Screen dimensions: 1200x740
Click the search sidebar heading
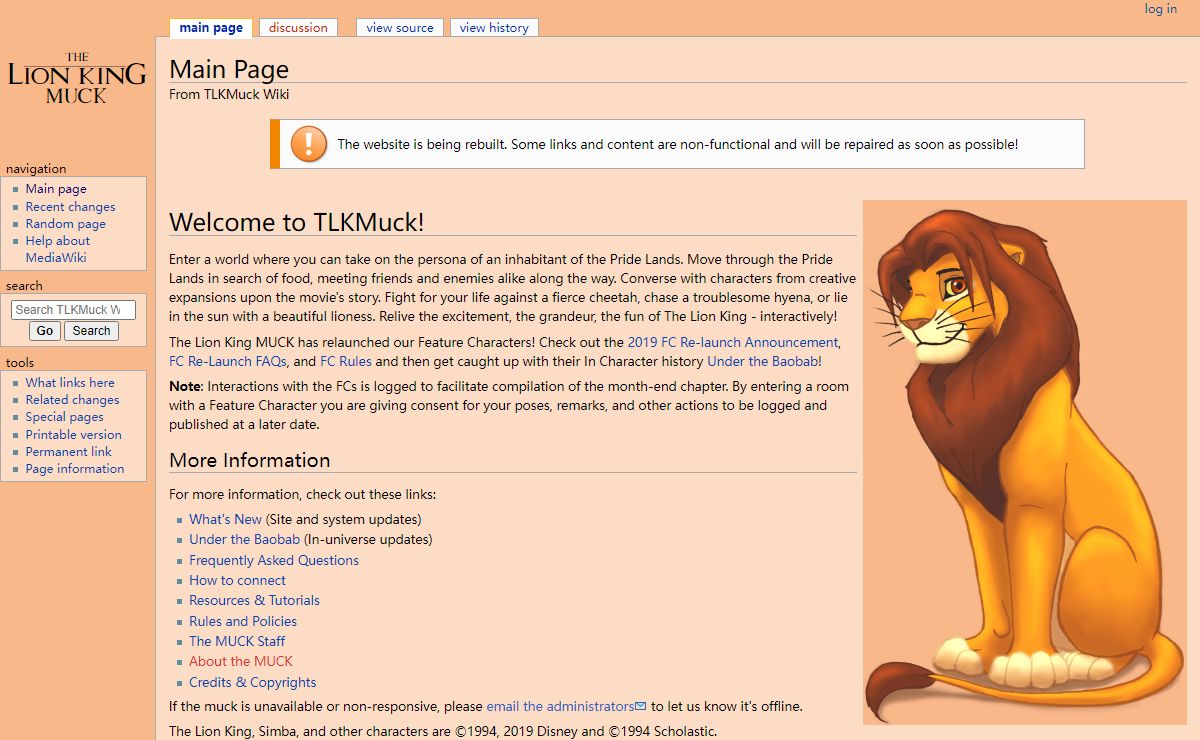tap(24, 286)
